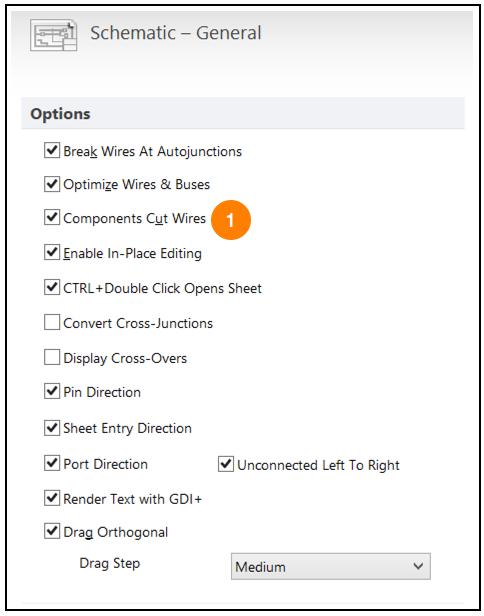484x616 pixels.
Task: Toggle Pin Direction checkbox
Action: point(52,391)
